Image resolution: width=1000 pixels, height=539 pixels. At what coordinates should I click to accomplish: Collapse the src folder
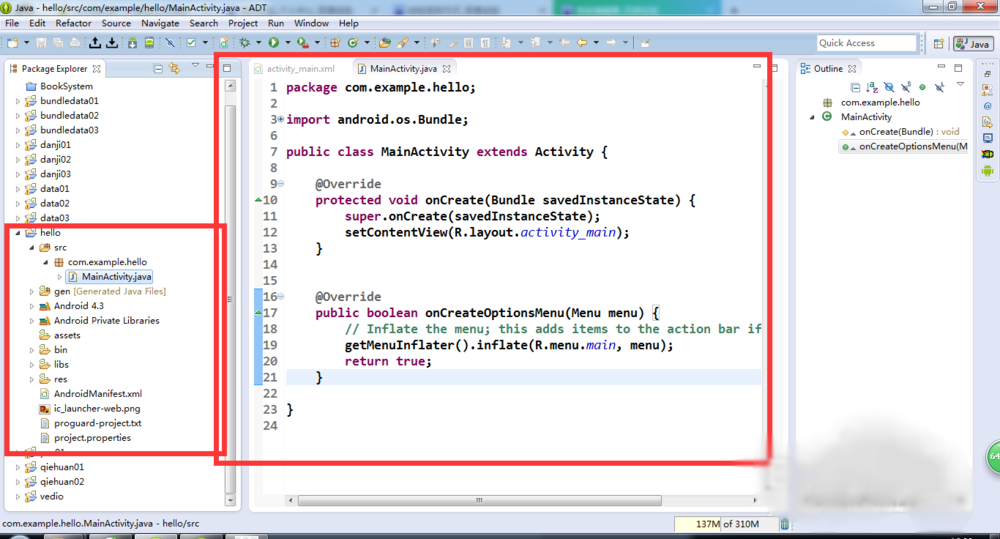point(32,247)
